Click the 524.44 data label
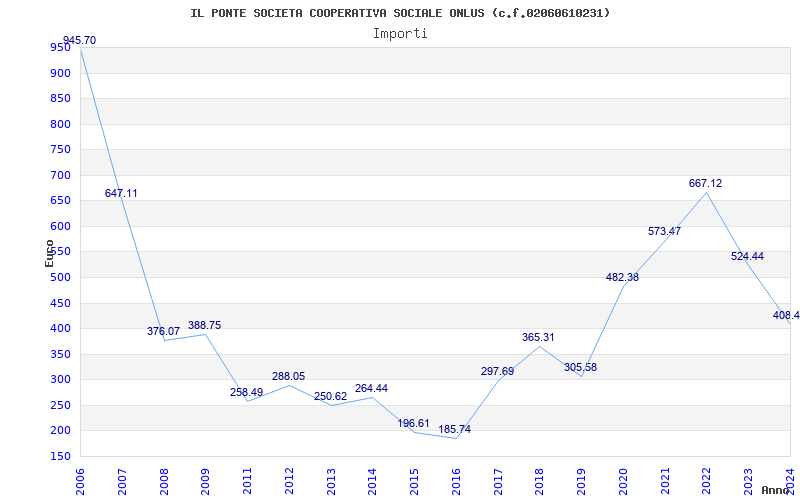The height and width of the screenshot is (500, 800). [x=747, y=257]
